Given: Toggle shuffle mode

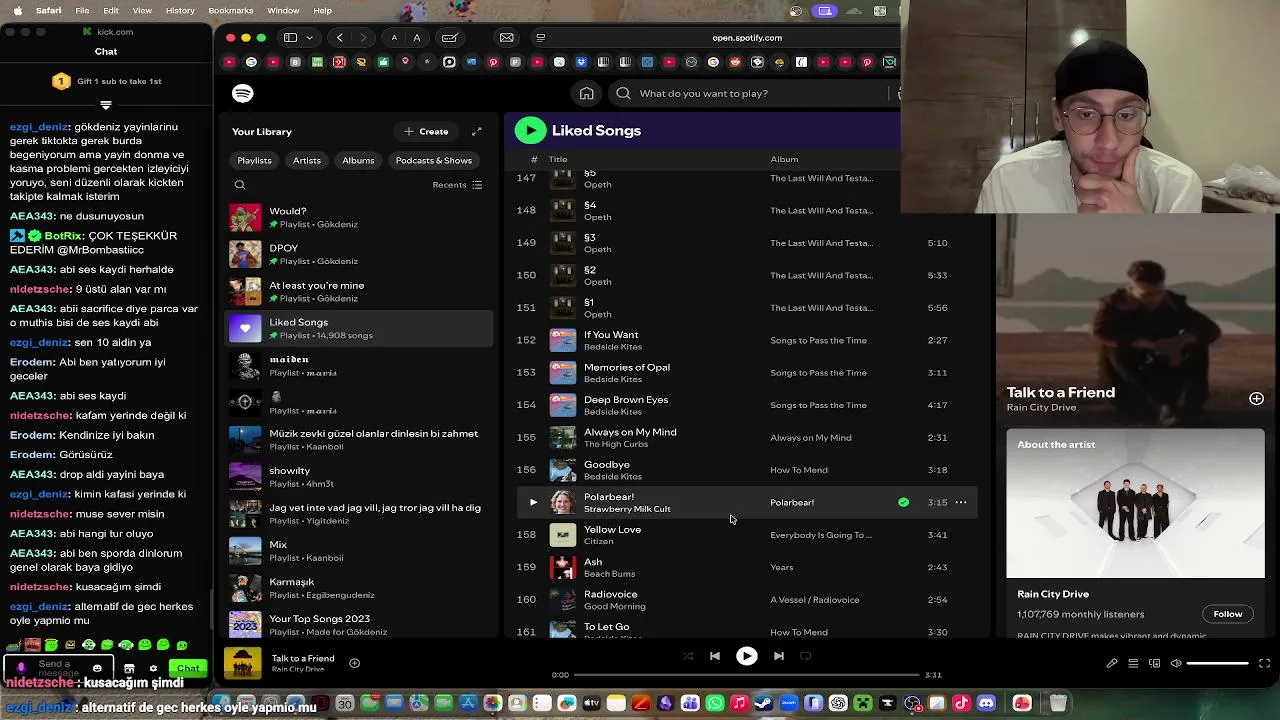Looking at the screenshot, I should pos(688,656).
